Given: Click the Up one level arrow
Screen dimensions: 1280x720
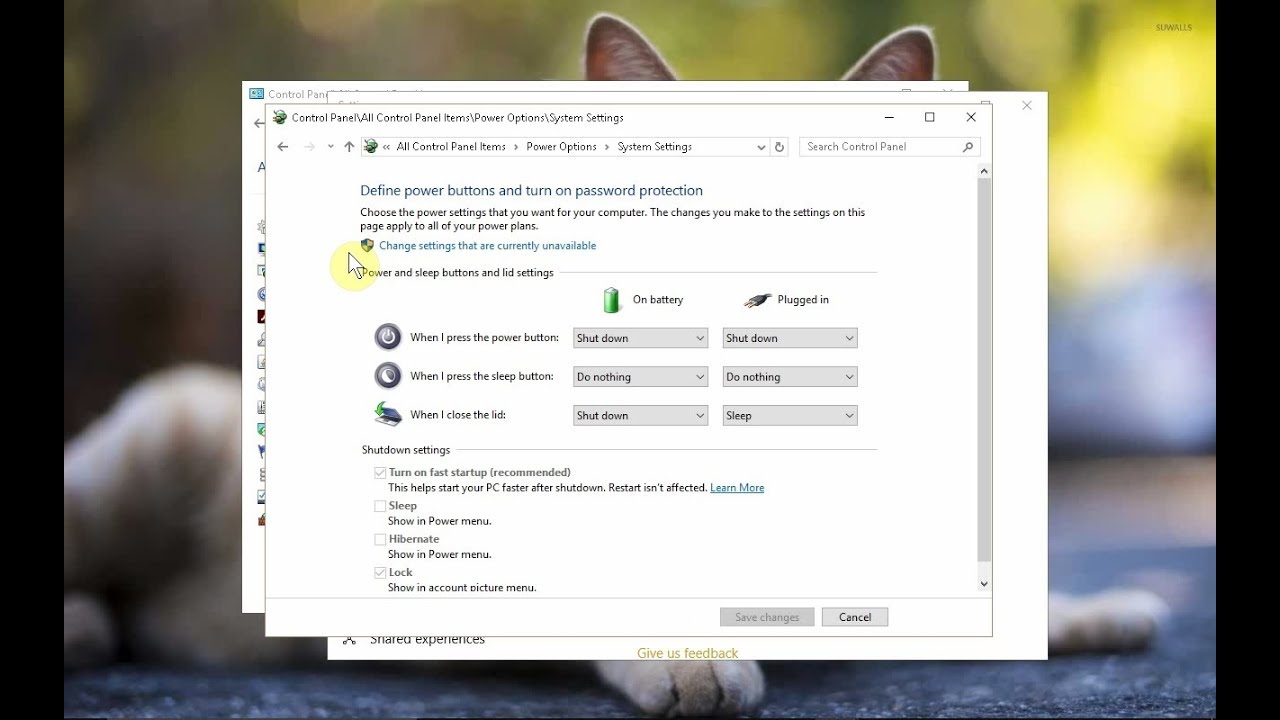Looking at the screenshot, I should tap(349, 147).
